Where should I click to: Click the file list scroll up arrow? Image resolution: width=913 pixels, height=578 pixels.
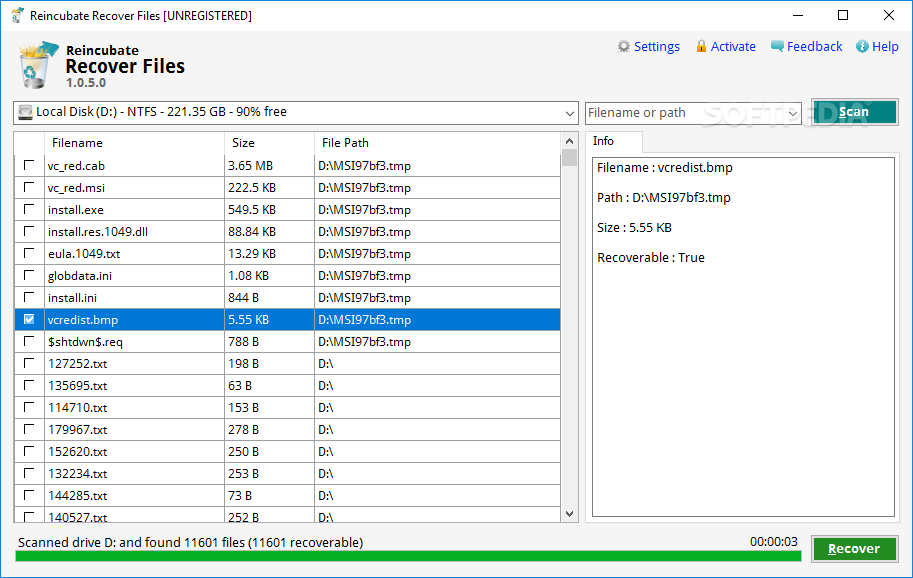pyautogui.click(x=569, y=141)
